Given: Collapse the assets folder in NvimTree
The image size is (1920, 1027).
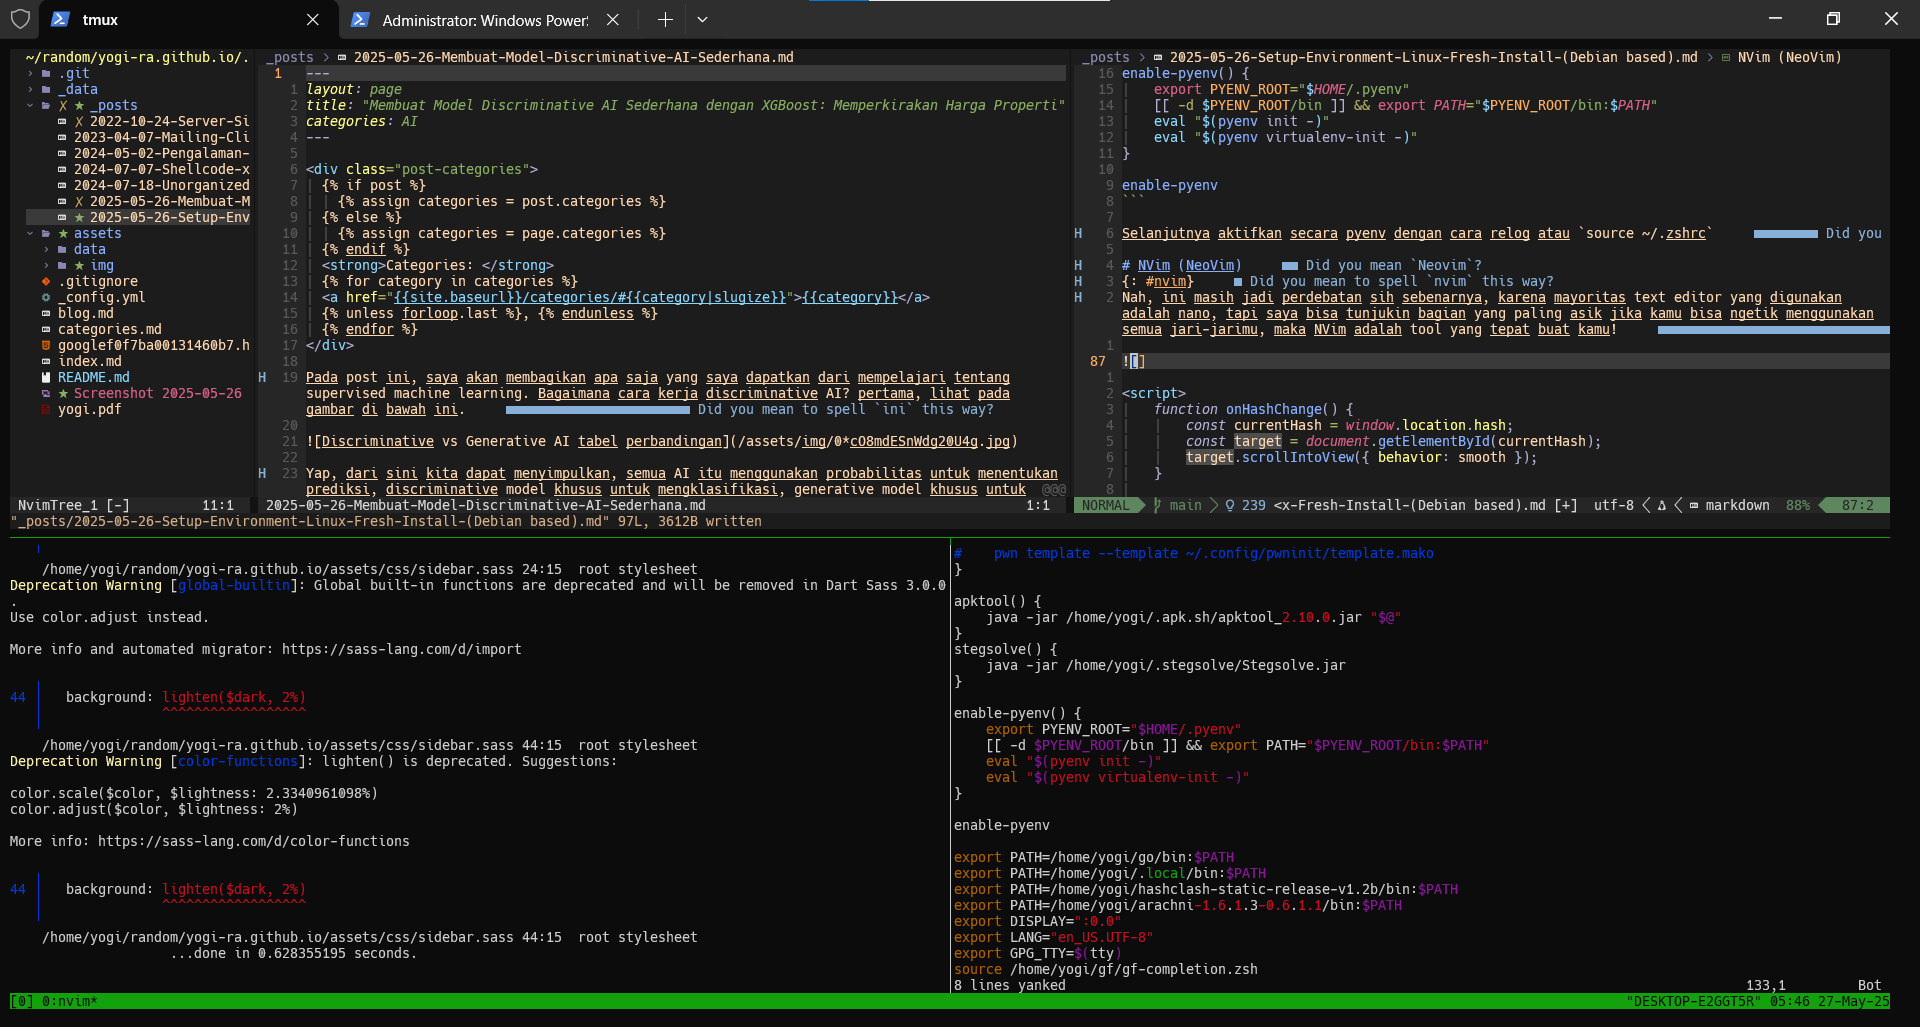Looking at the screenshot, I should [x=30, y=233].
